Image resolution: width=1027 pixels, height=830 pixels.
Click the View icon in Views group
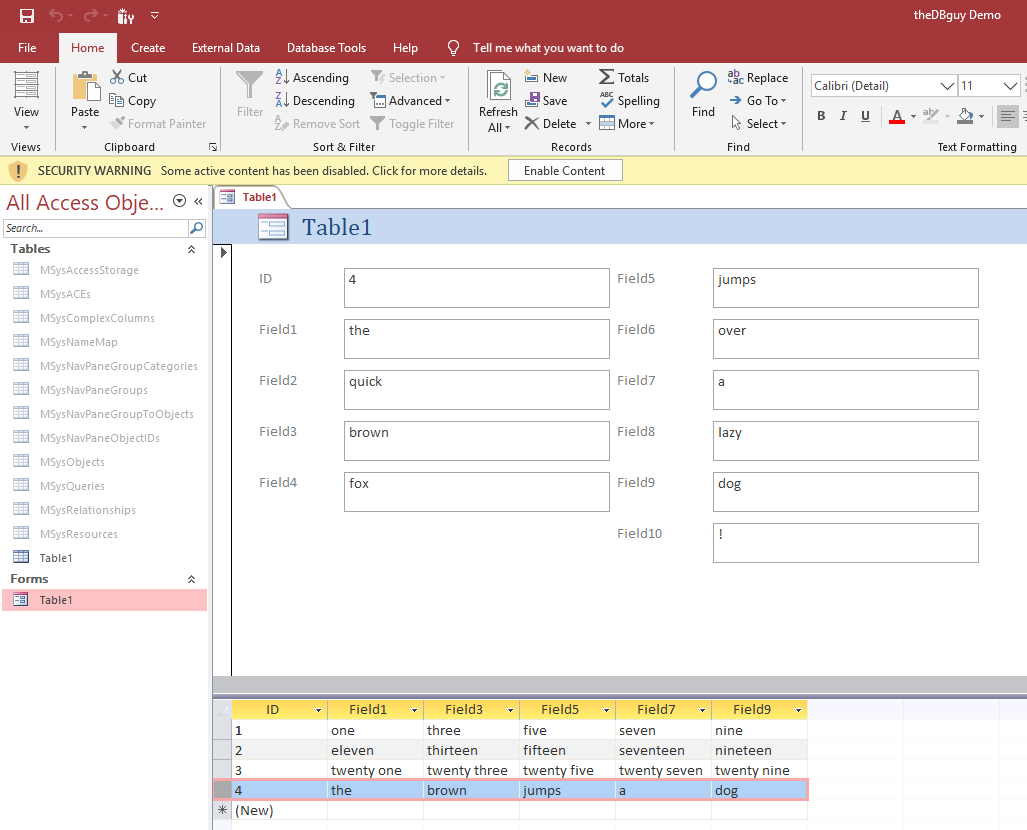pyautogui.click(x=26, y=85)
